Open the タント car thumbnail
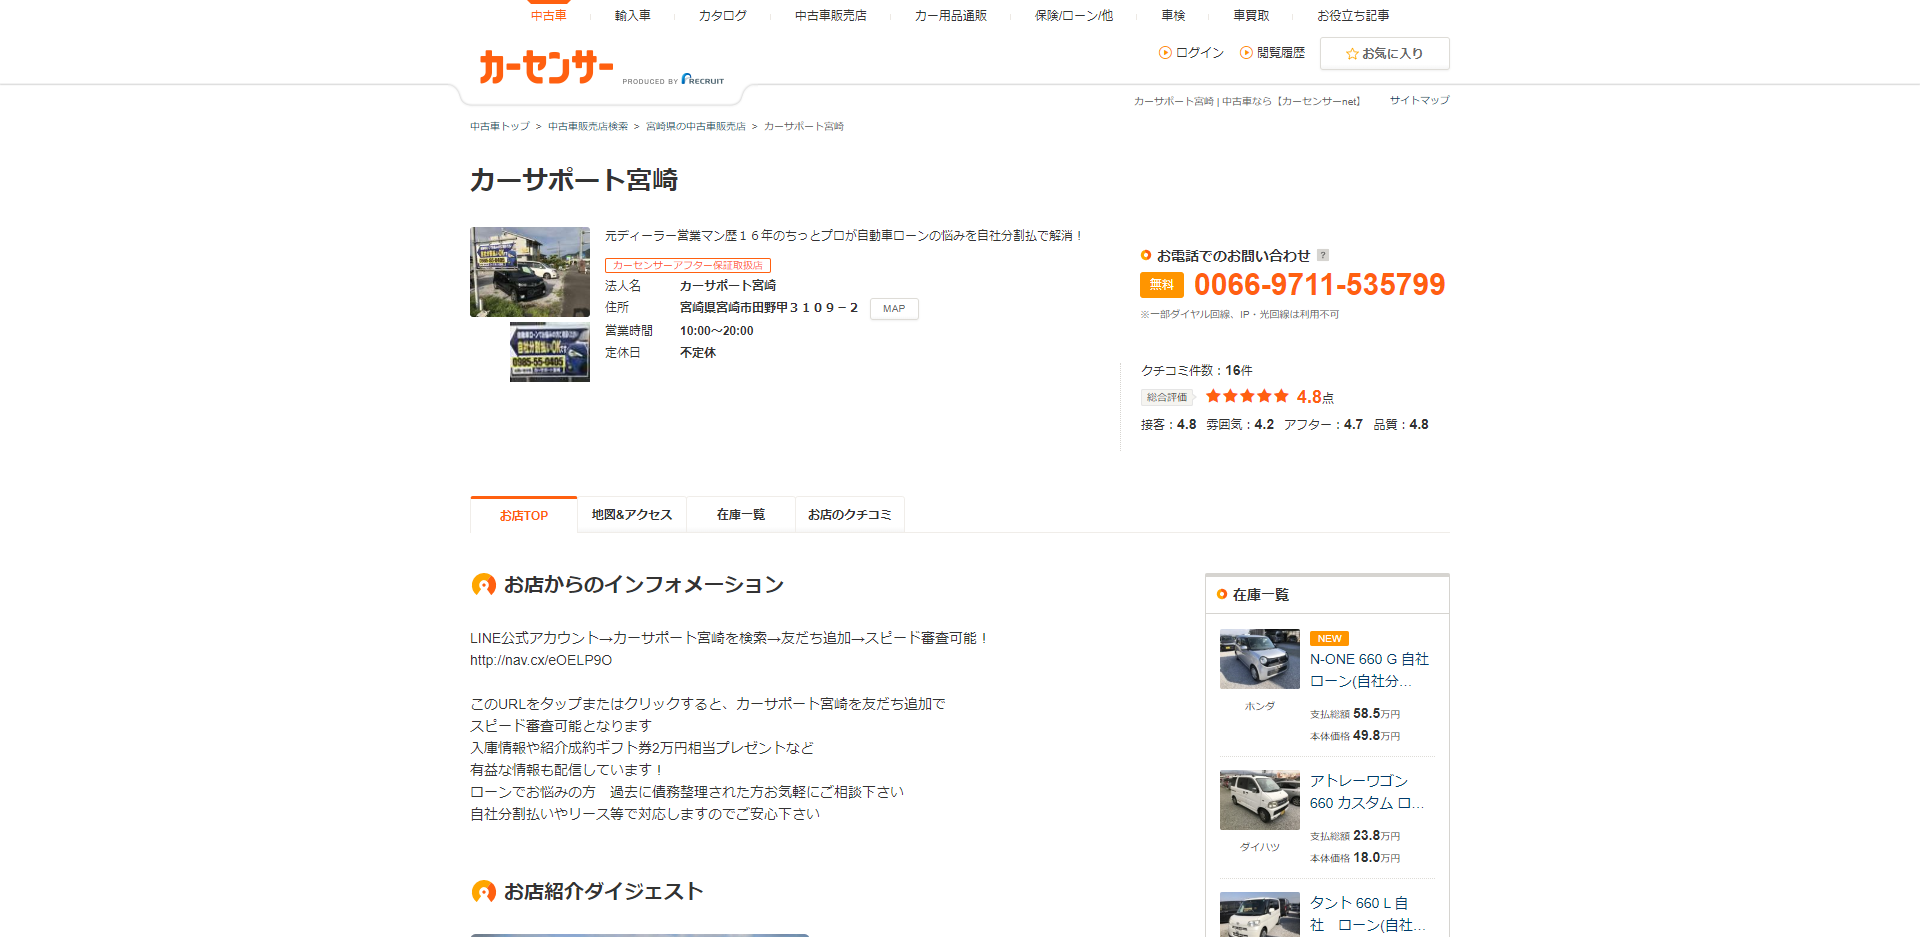1920x937 pixels. click(x=1260, y=914)
